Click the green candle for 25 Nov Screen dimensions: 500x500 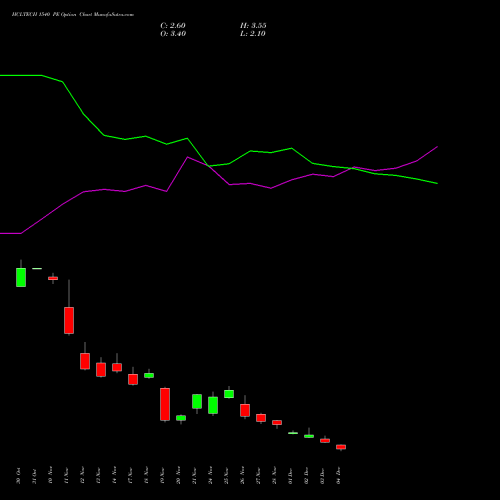click(x=229, y=394)
